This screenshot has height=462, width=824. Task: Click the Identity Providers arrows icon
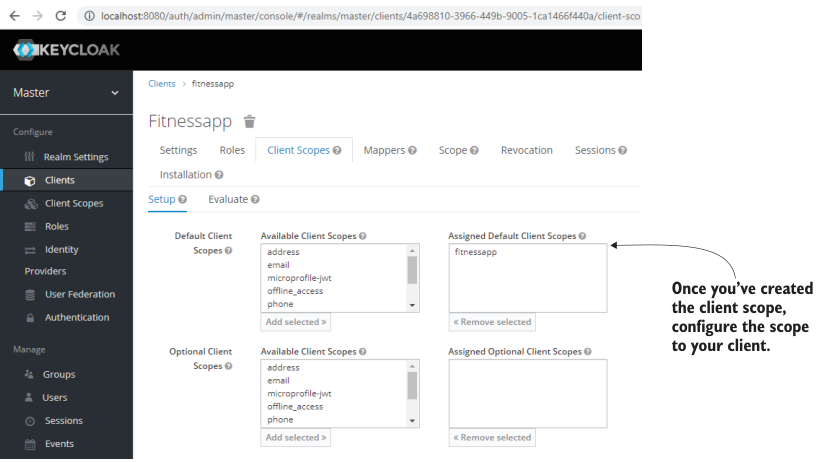[30, 250]
